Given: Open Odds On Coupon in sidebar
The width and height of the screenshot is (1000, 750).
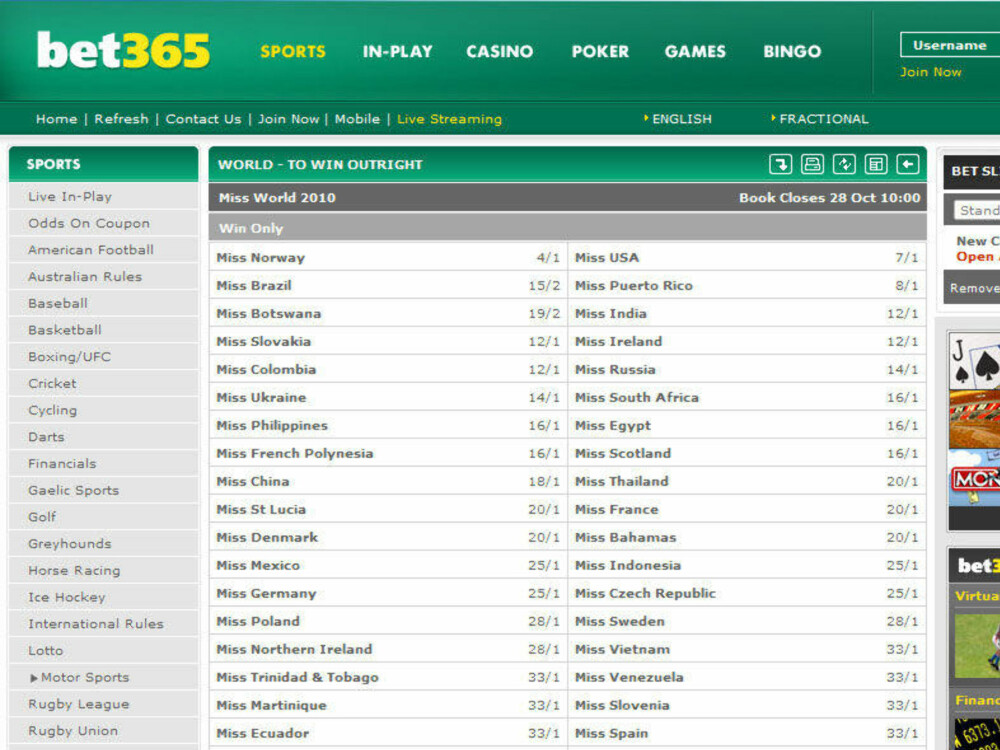Looking at the screenshot, I should click(x=103, y=223).
